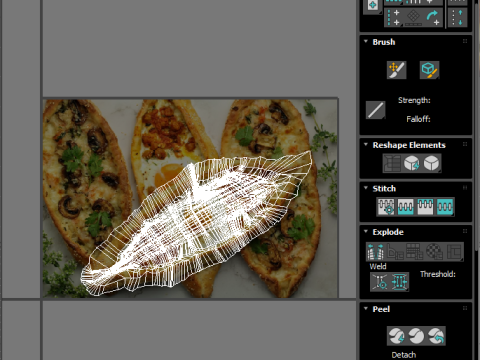Click Stitch To Target icon

[386, 207]
